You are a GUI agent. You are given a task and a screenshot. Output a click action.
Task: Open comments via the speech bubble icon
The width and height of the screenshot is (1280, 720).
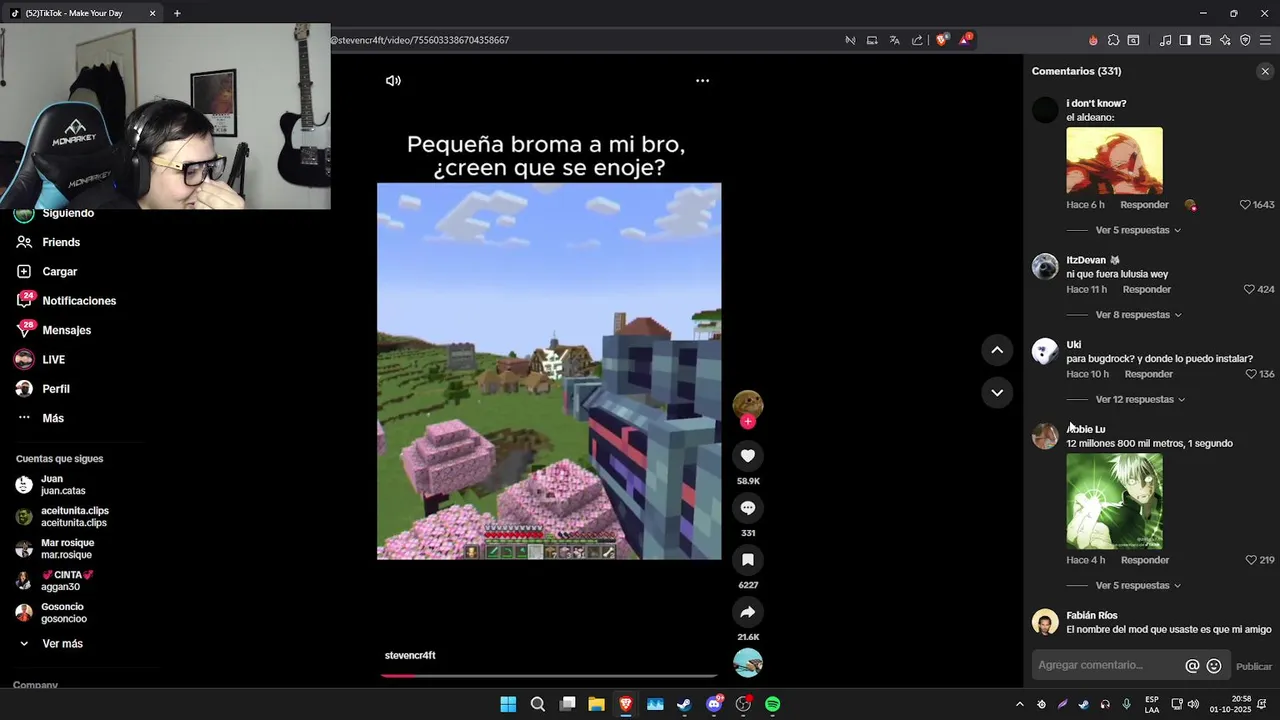[747, 508]
